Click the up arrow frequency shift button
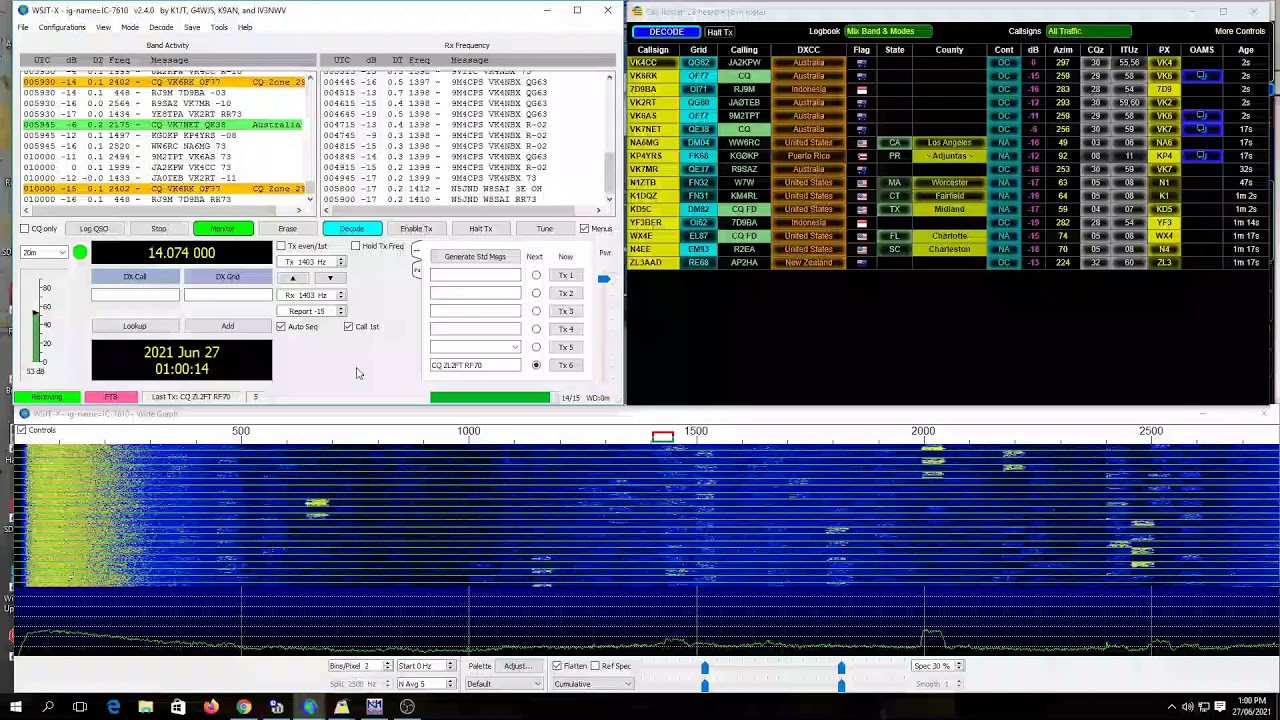Image resolution: width=1280 pixels, height=720 pixels. (x=293, y=278)
